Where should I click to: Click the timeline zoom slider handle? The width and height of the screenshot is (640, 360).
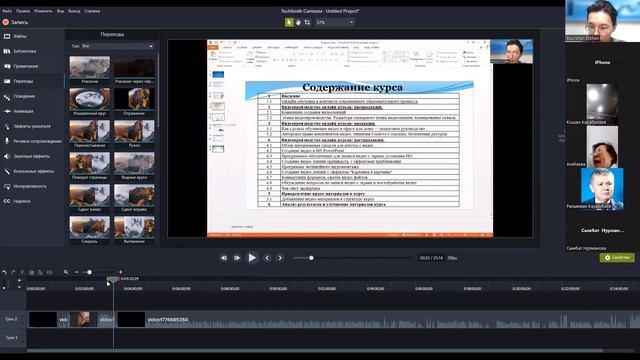click(89, 272)
